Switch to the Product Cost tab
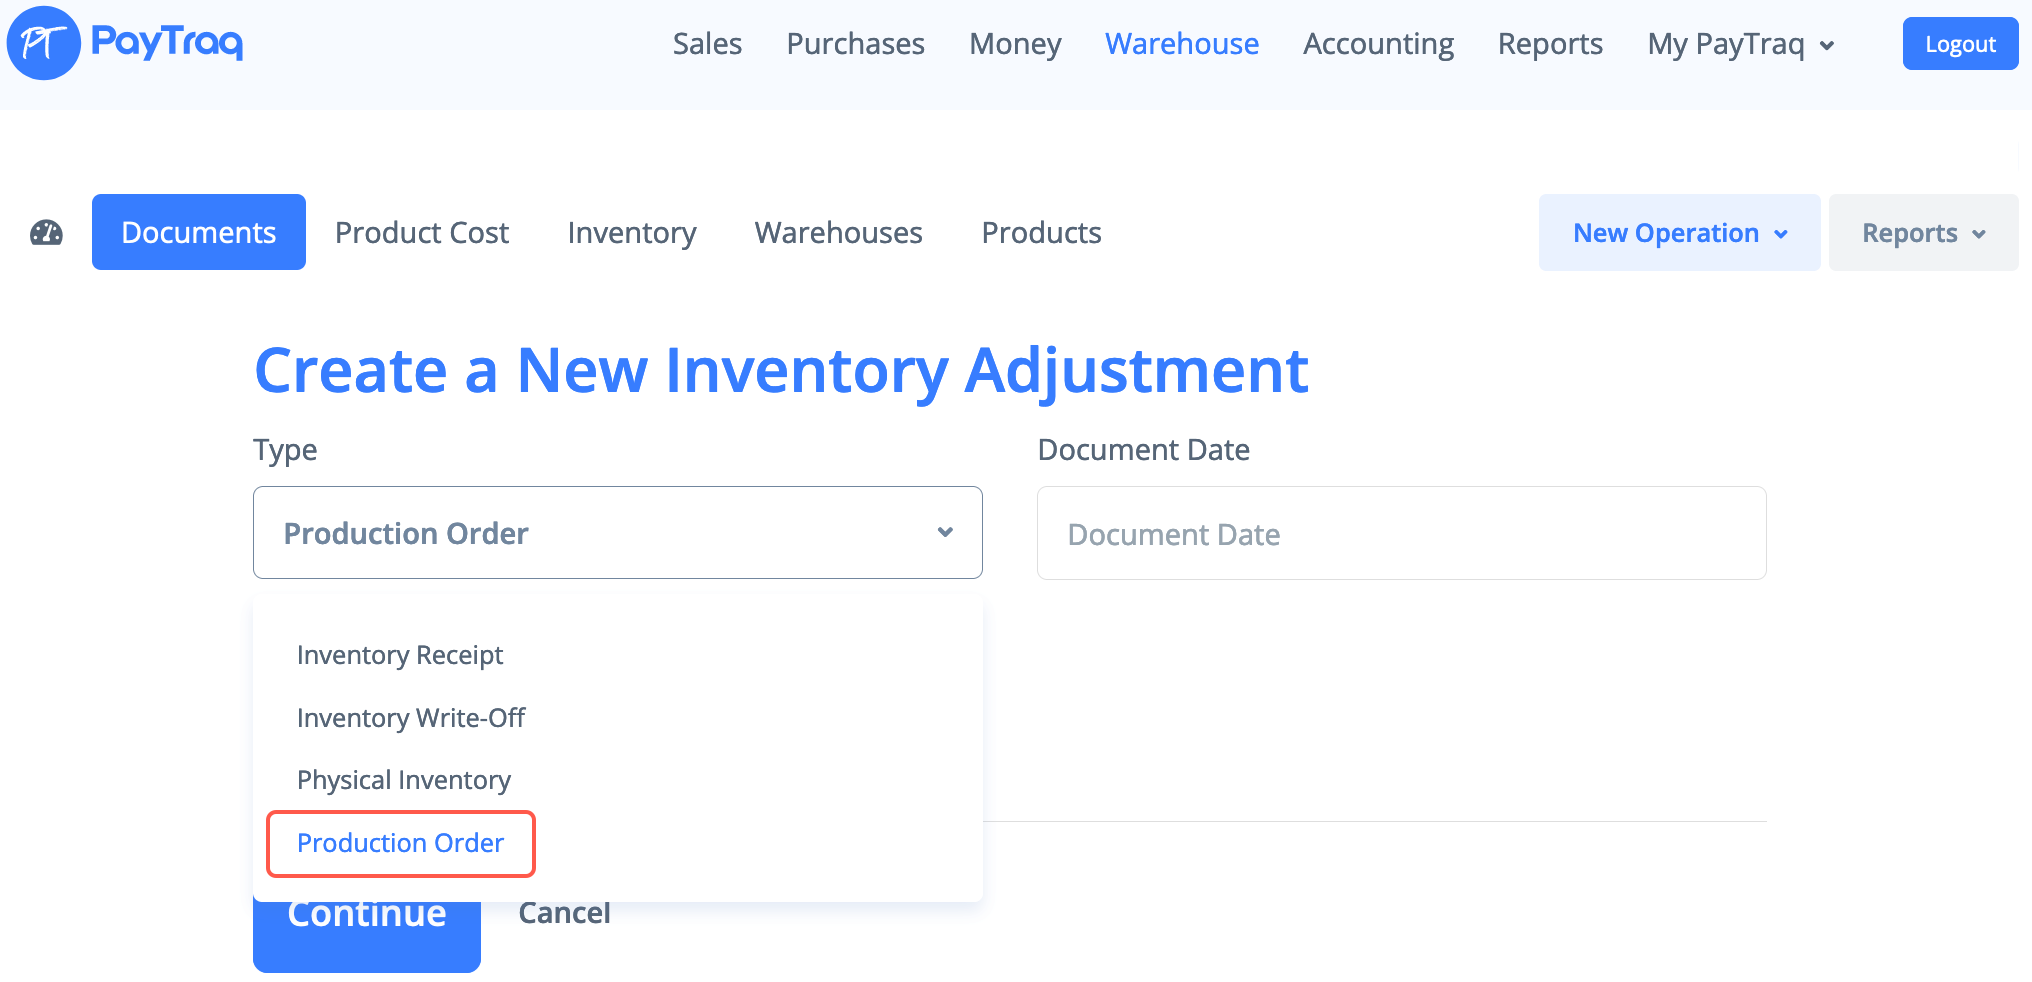2032x982 pixels. tap(421, 233)
